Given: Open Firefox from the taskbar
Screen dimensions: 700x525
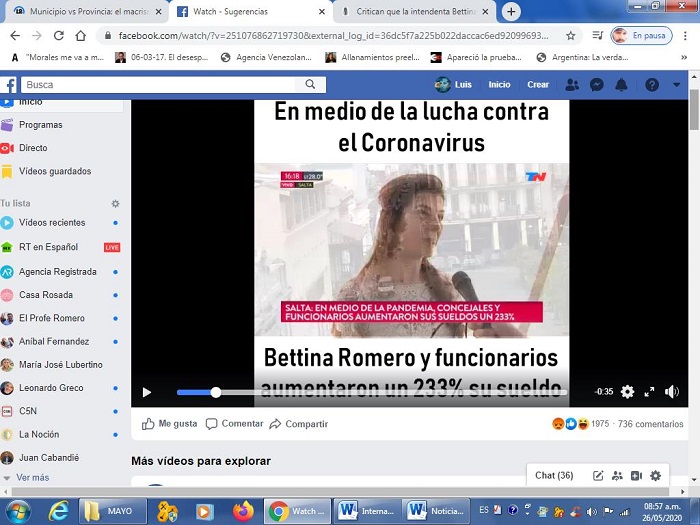Looking at the screenshot, I should pos(243,511).
